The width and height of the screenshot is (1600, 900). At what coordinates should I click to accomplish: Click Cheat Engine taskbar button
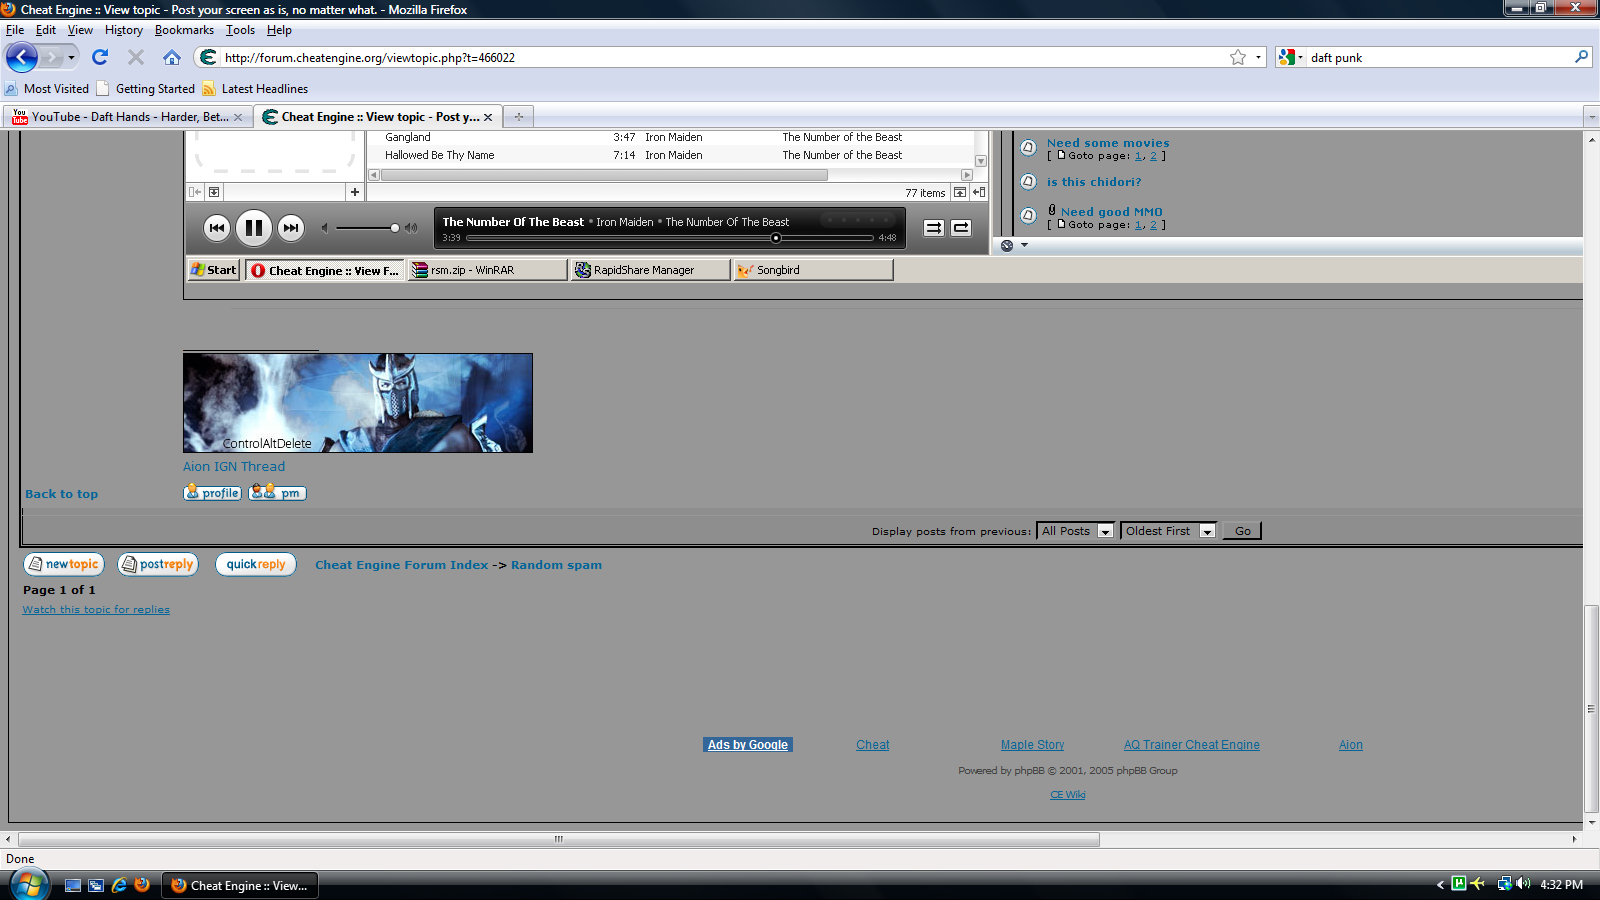[240, 885]
